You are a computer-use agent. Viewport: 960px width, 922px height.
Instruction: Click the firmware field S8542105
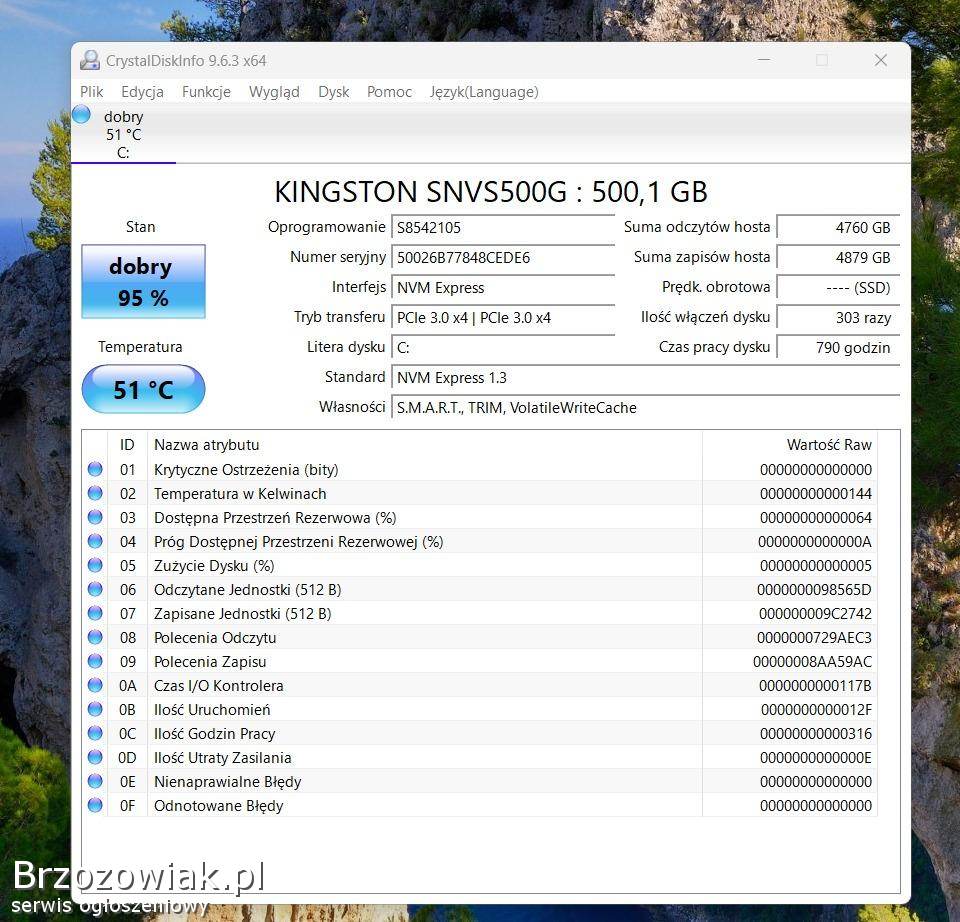tap(503, 228)
